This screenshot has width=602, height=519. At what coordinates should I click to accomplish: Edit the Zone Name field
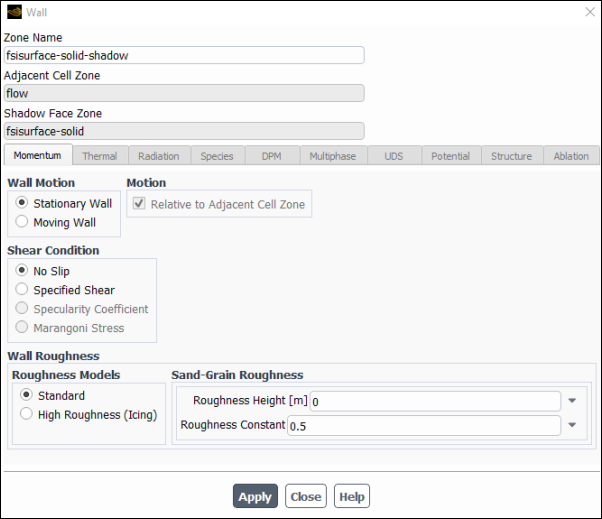pos(184,55)
